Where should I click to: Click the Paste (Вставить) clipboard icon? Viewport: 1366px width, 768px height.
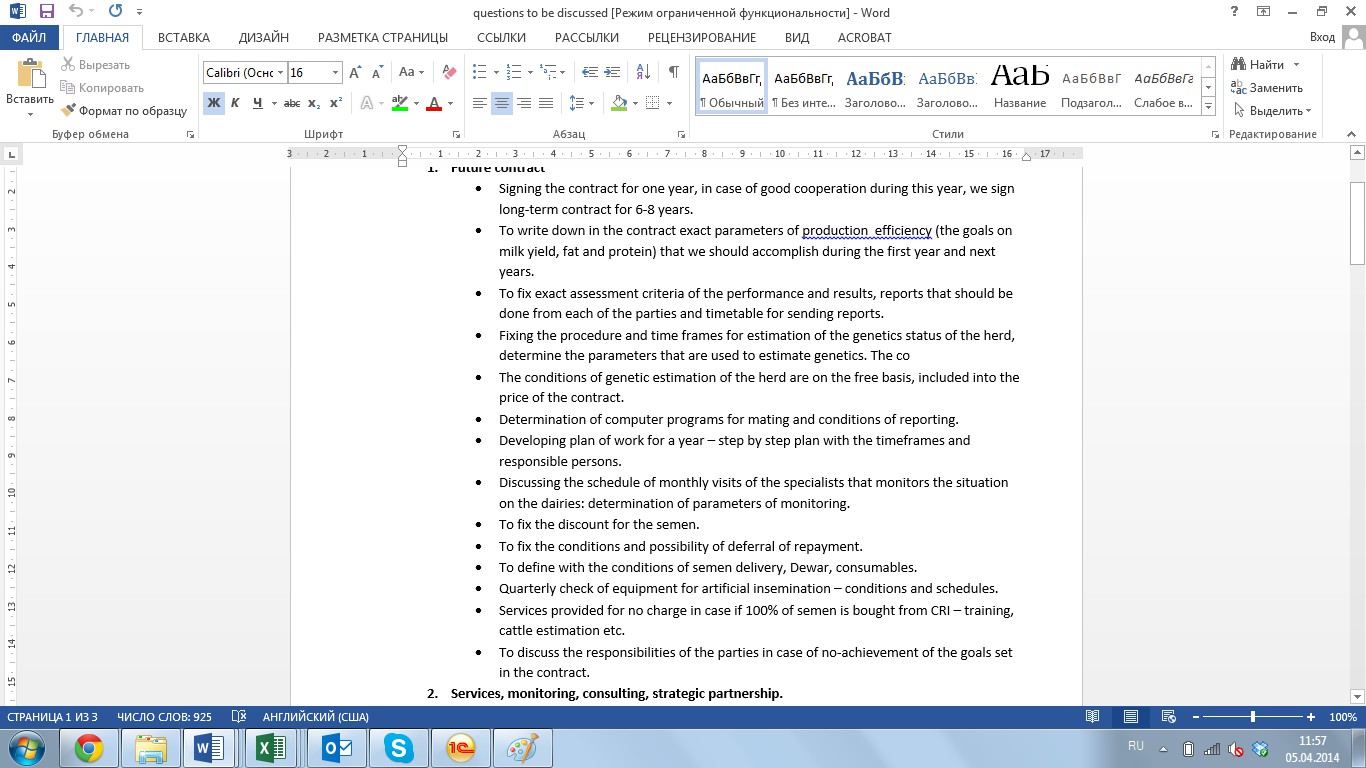[x=30, y=75]
